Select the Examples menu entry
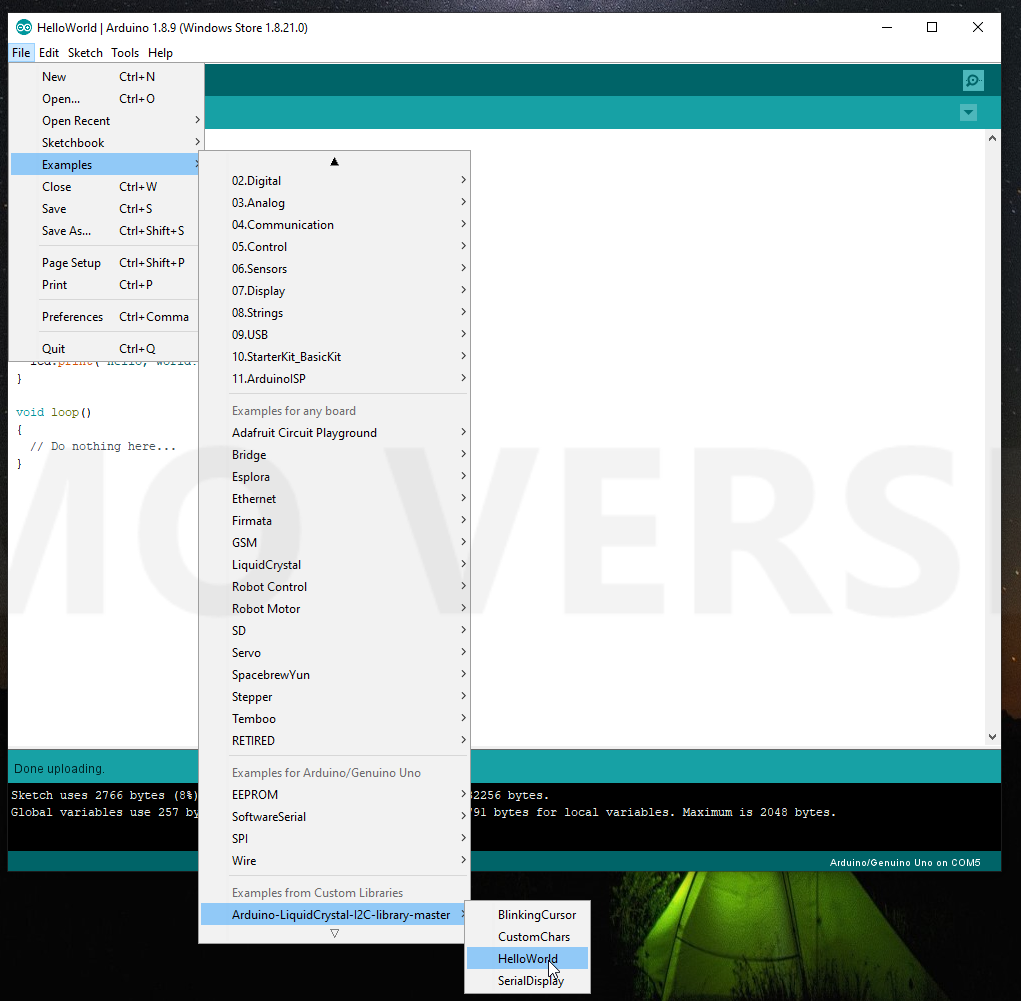This screenshot has height=1001, width=1021. click(x=105, y=165)
